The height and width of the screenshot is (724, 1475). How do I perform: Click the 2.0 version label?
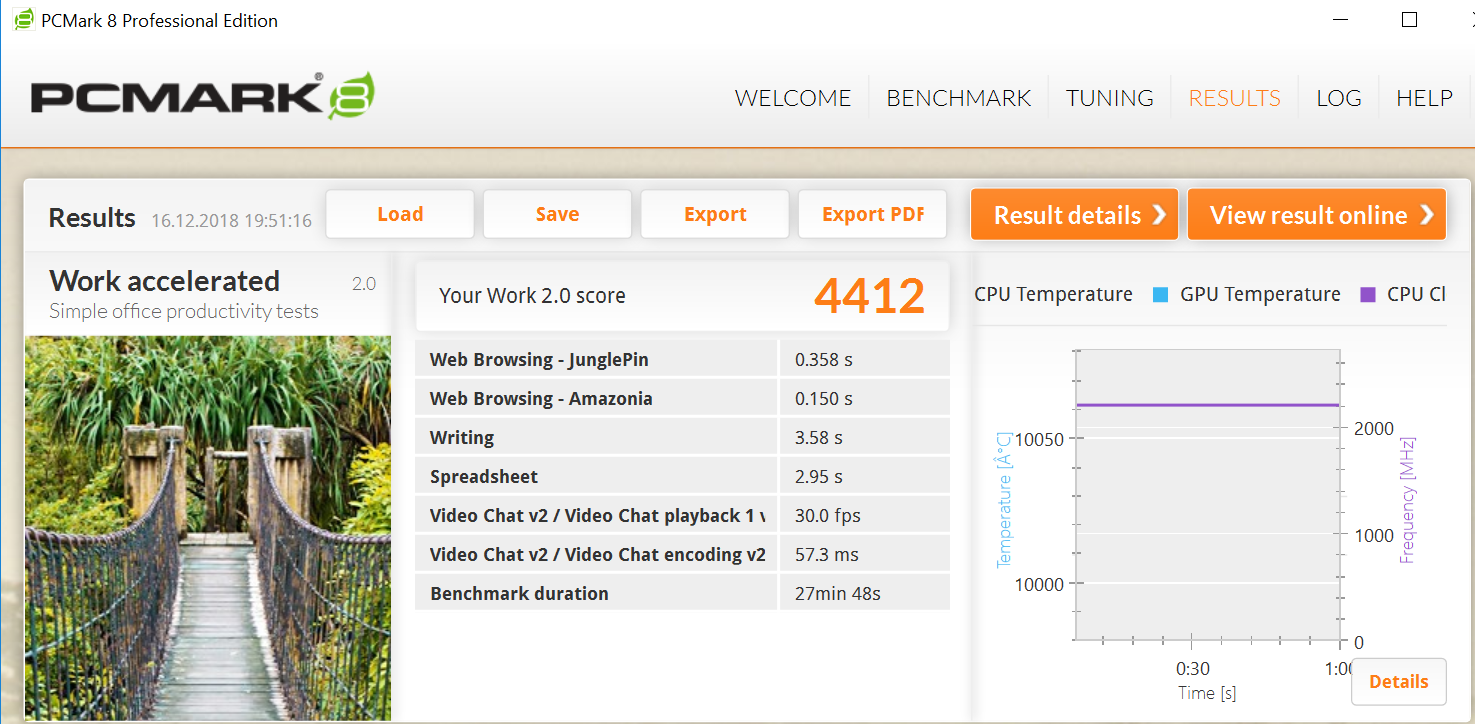click(x=364, y=284)
